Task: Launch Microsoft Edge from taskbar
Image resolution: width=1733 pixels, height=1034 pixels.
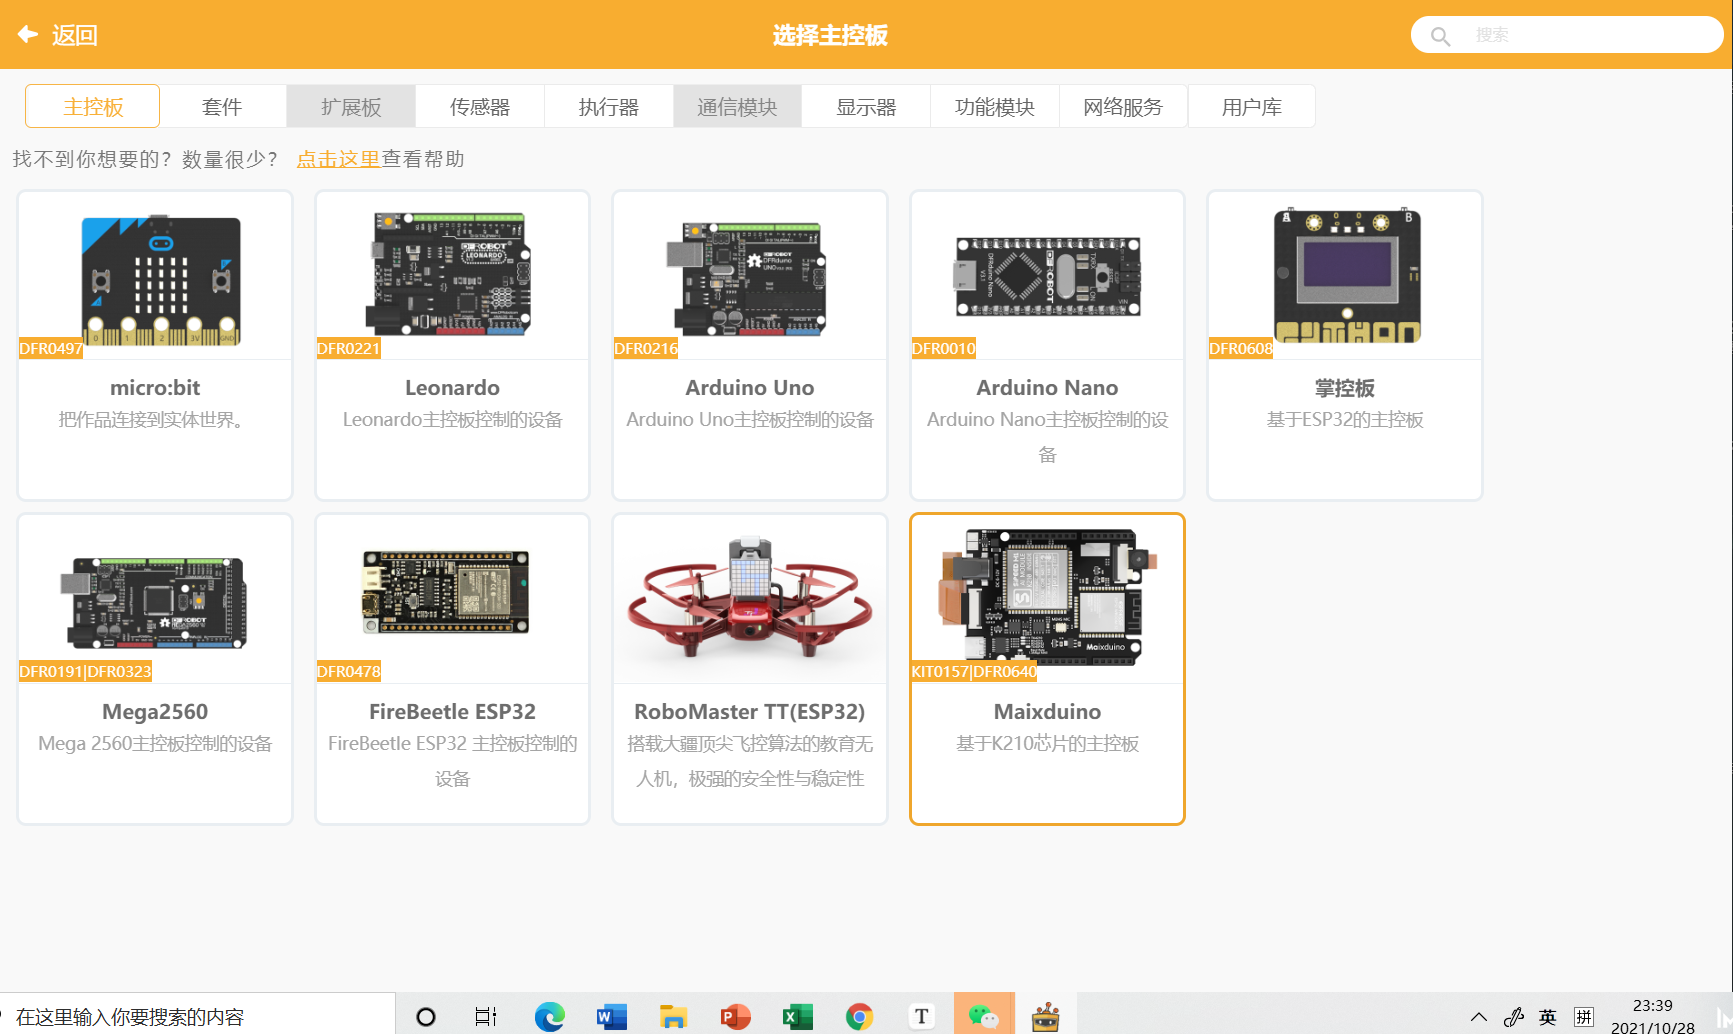Action: (x=549, y=1017)
